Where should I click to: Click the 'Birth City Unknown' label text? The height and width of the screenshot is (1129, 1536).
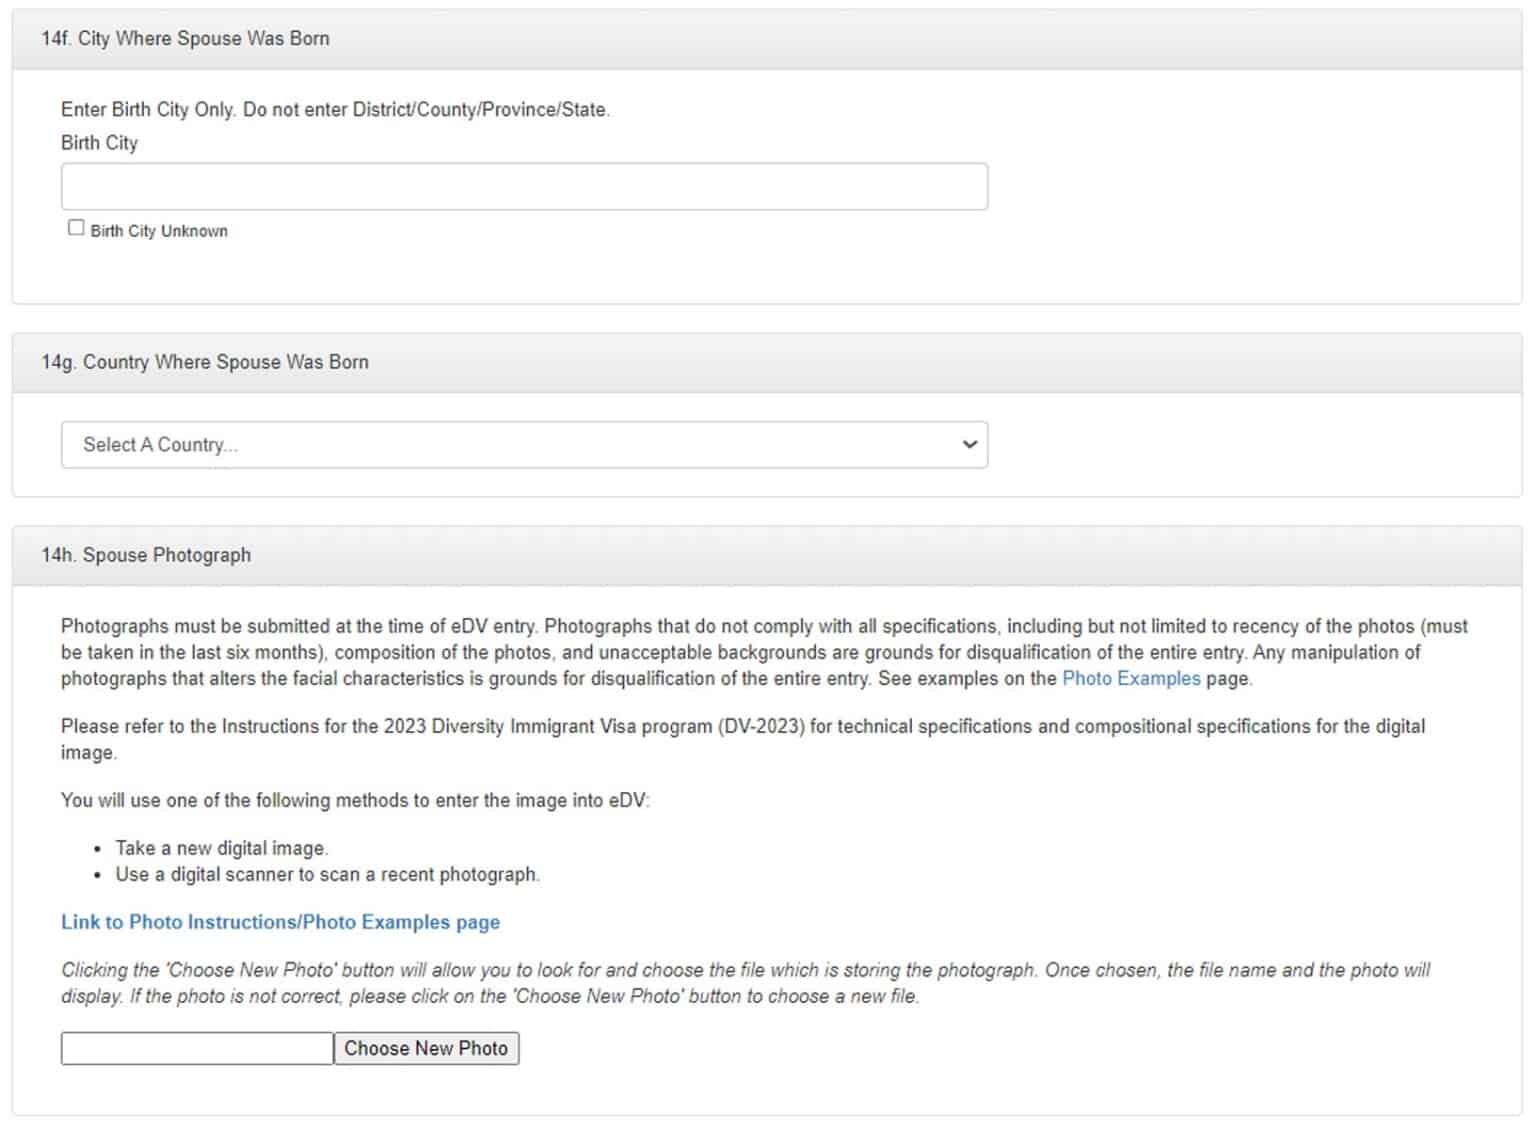coord(159,231)
